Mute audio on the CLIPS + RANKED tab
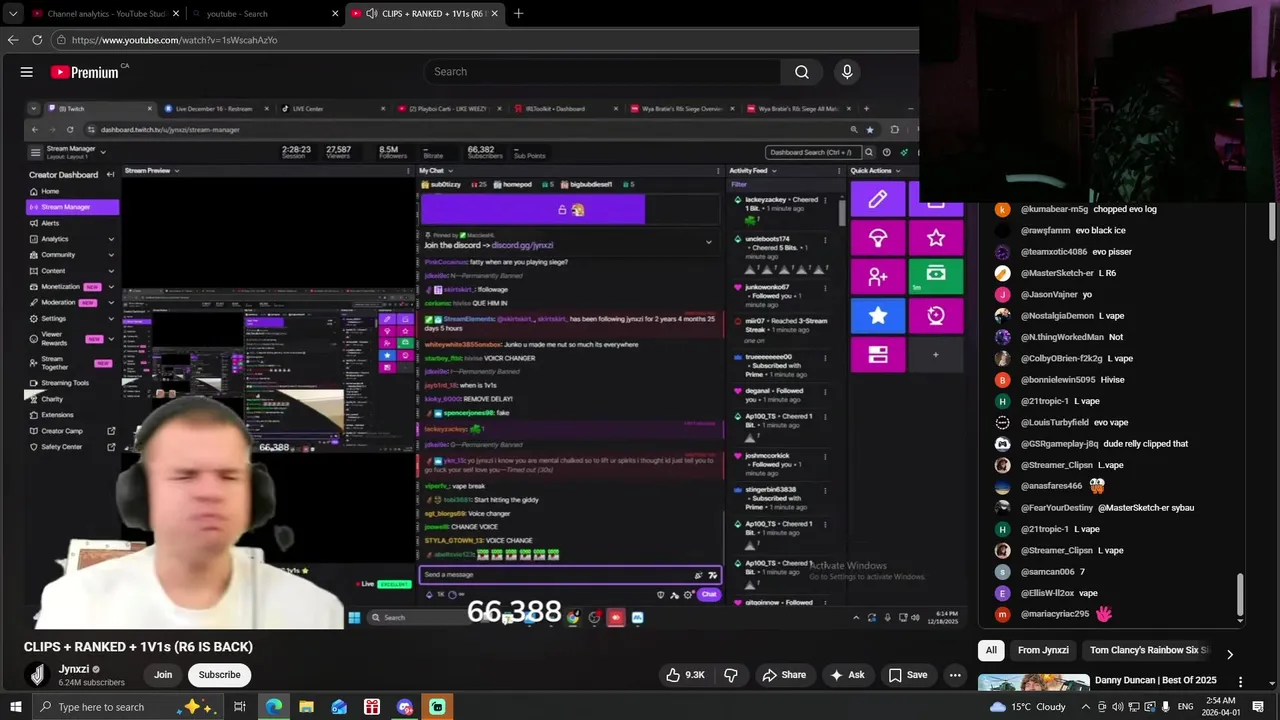The image size is (1280, 720). 371,14
